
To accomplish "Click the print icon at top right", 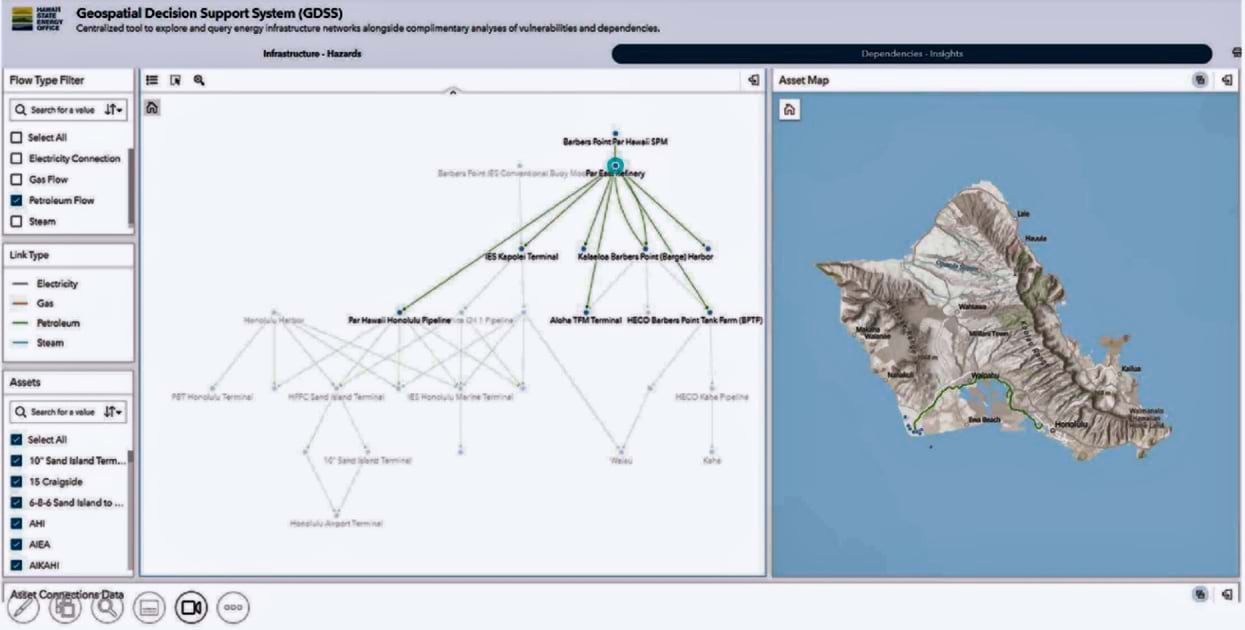I will [x=1237, y=53].
